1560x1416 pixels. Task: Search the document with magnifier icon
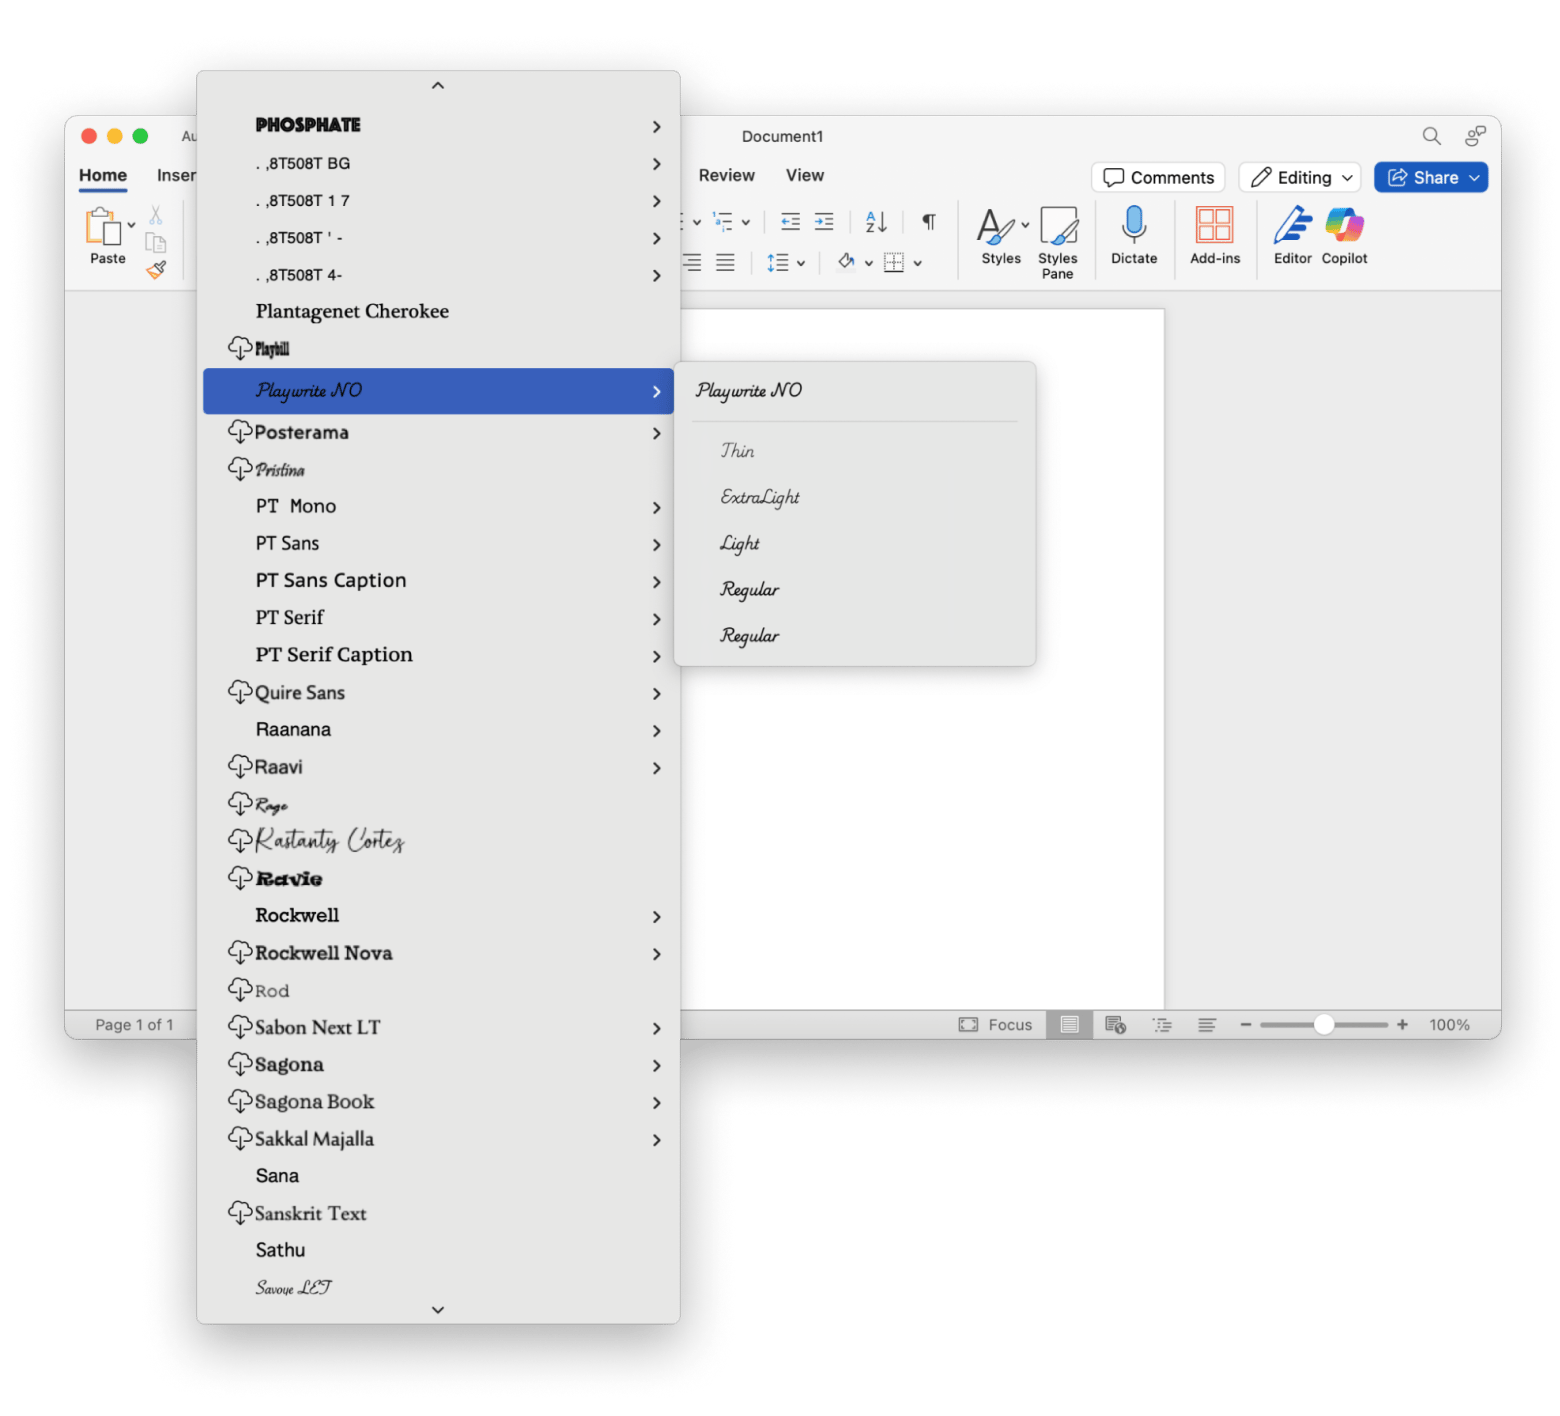pos(1431,136)
